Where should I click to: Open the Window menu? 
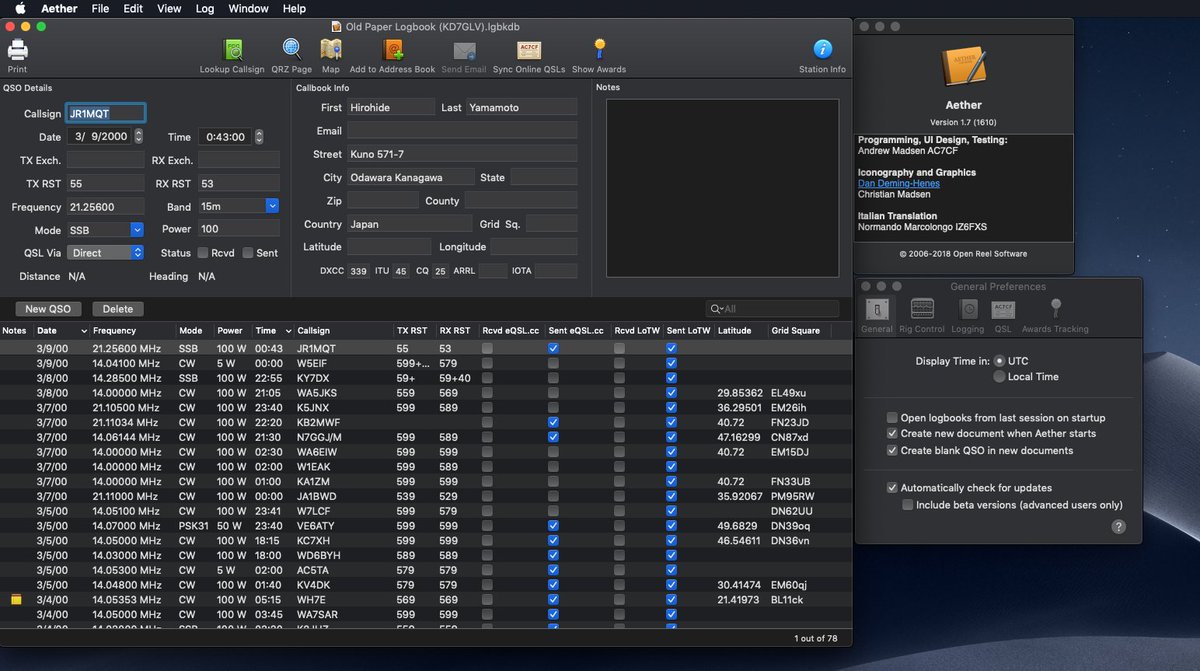[248, 8]
